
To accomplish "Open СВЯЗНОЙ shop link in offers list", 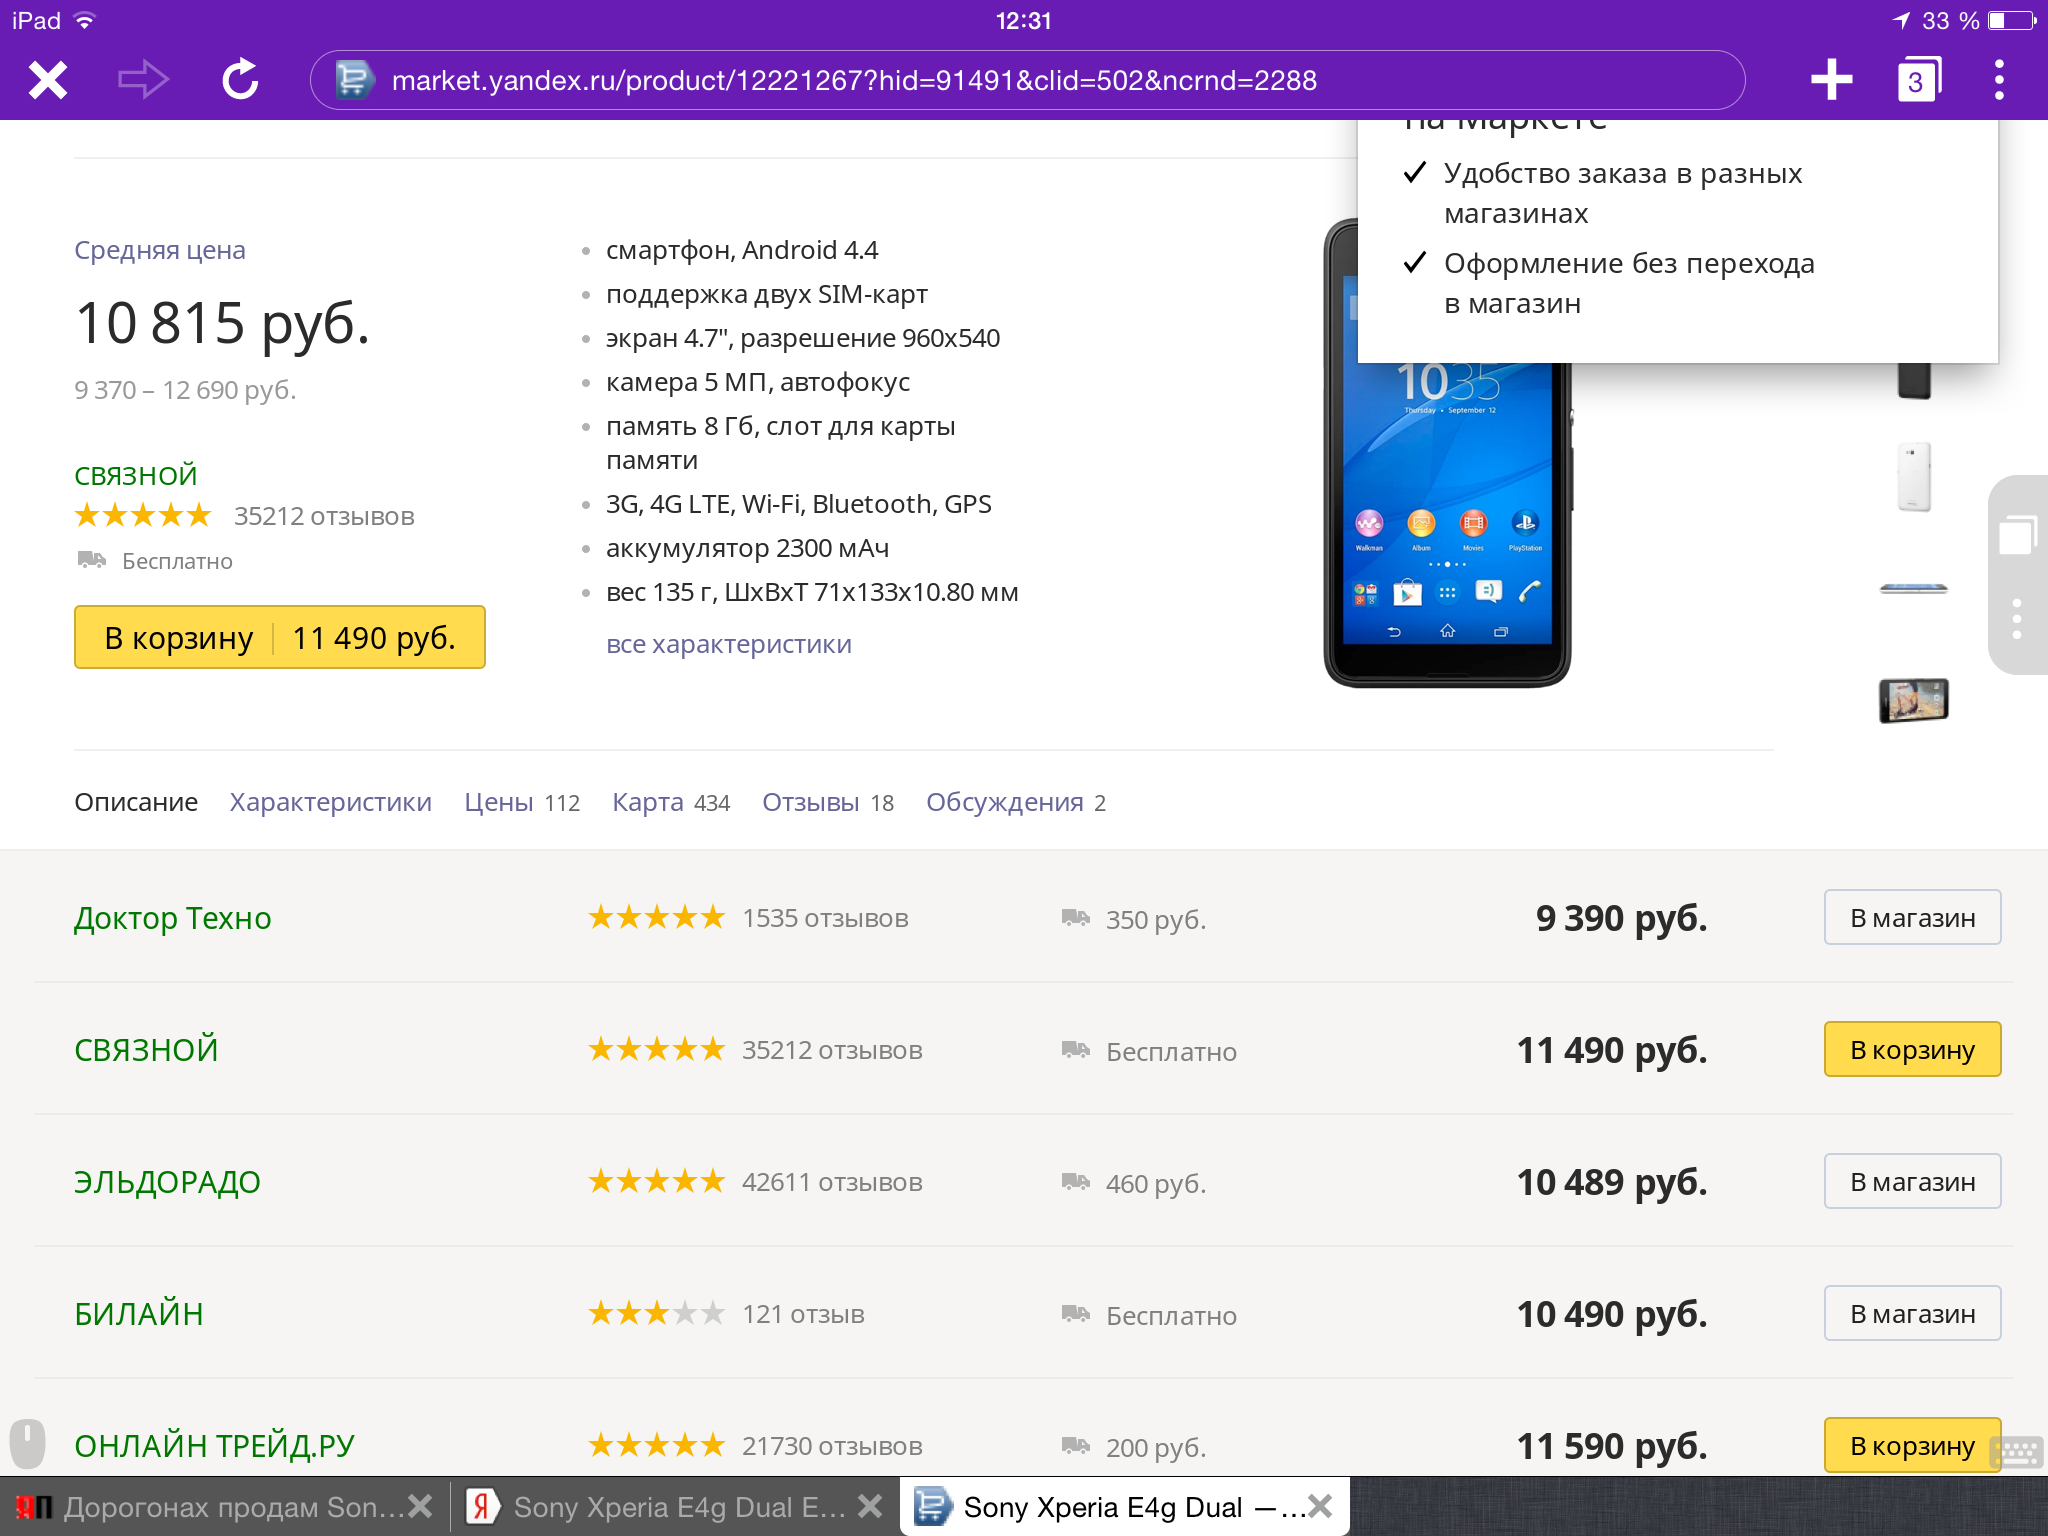I will 146,1050.
